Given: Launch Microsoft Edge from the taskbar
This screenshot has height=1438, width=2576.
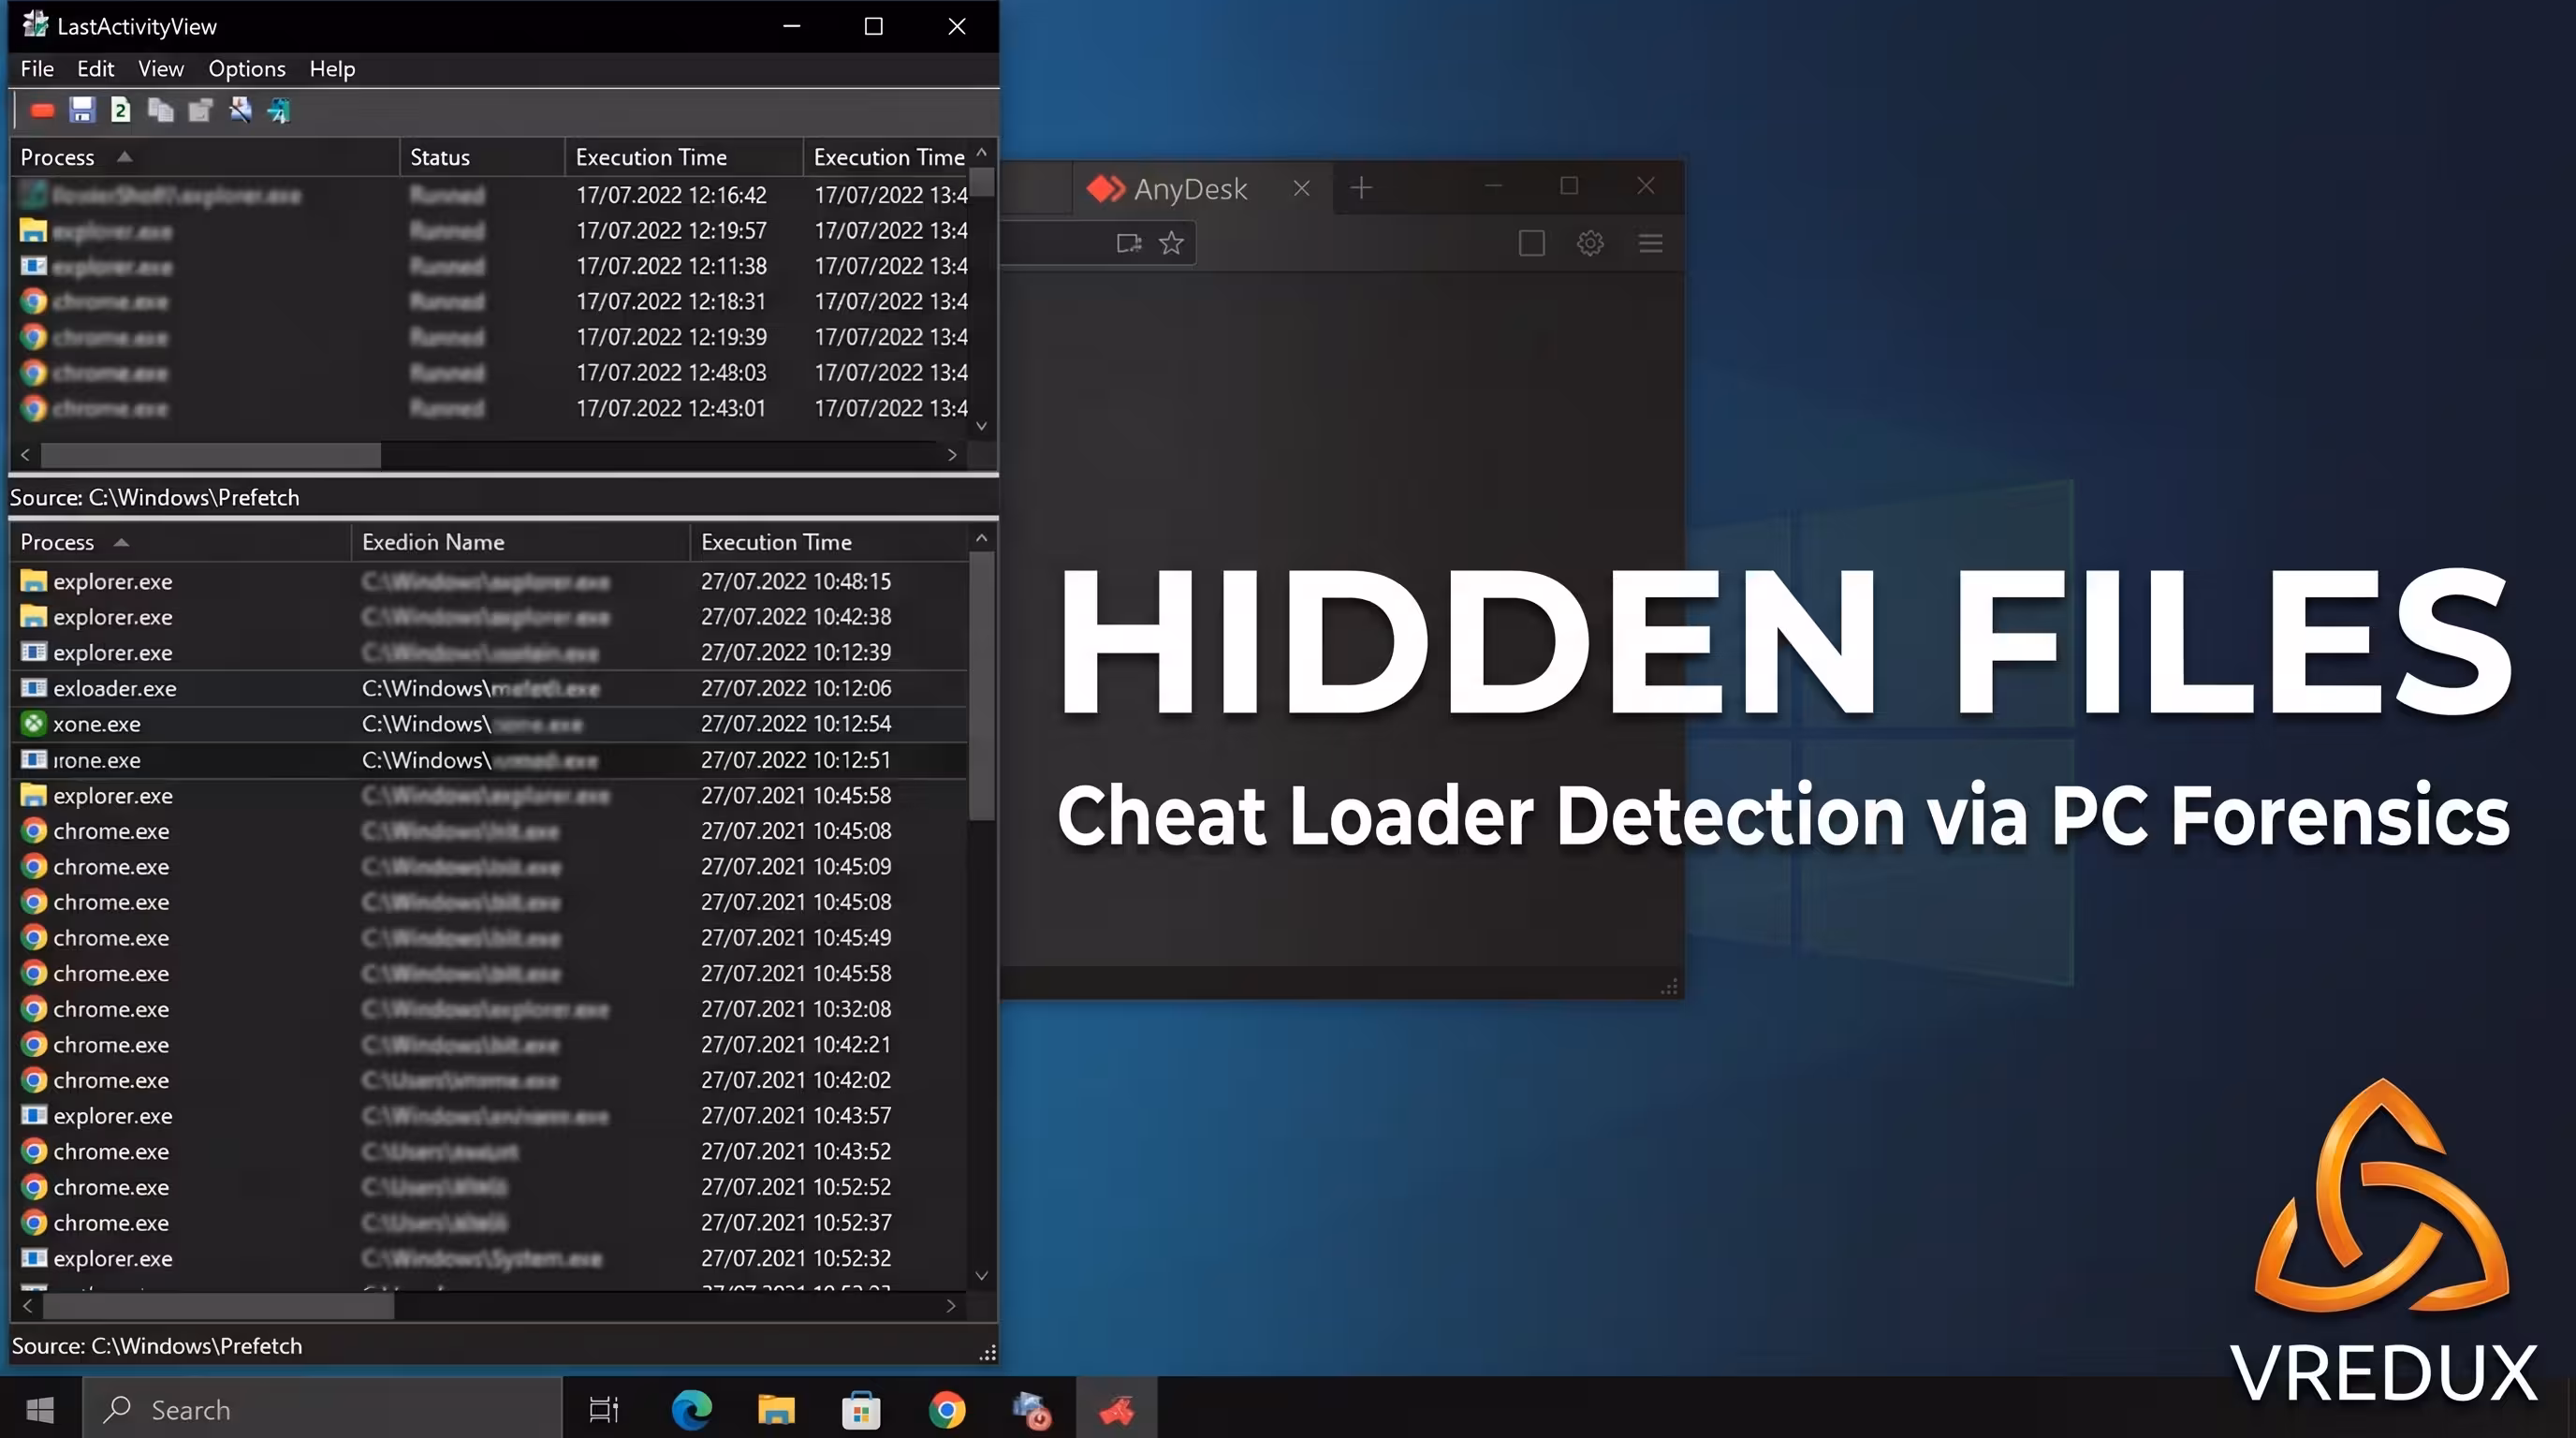Looking at the screenshot, I should (691, 1409).
